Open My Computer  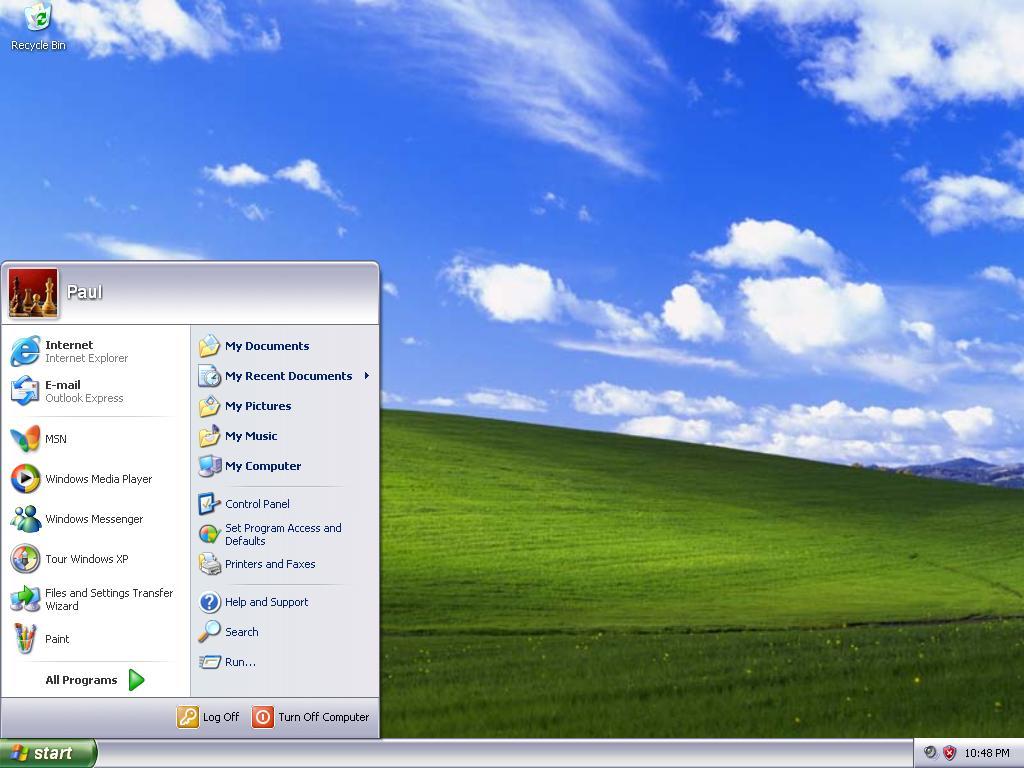262,466
